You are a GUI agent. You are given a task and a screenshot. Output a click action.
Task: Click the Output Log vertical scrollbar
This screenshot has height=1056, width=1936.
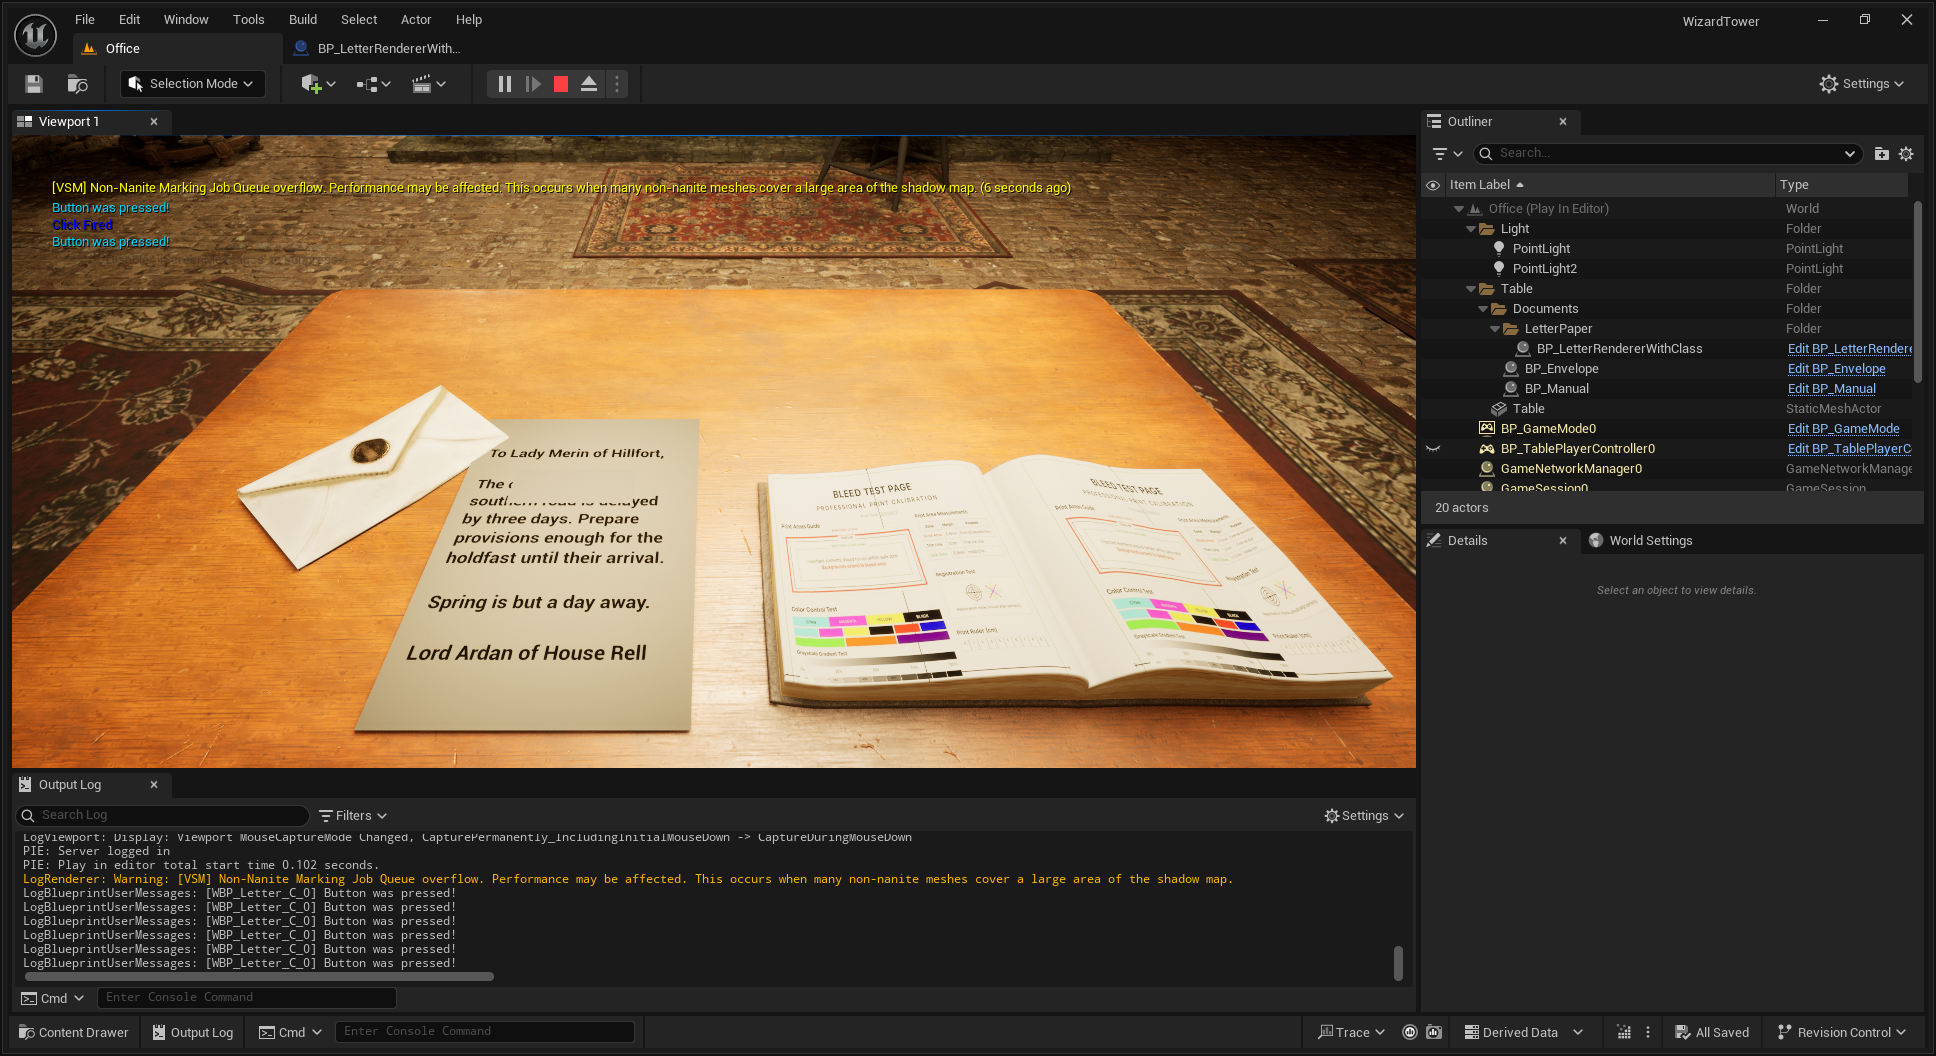1398,962
